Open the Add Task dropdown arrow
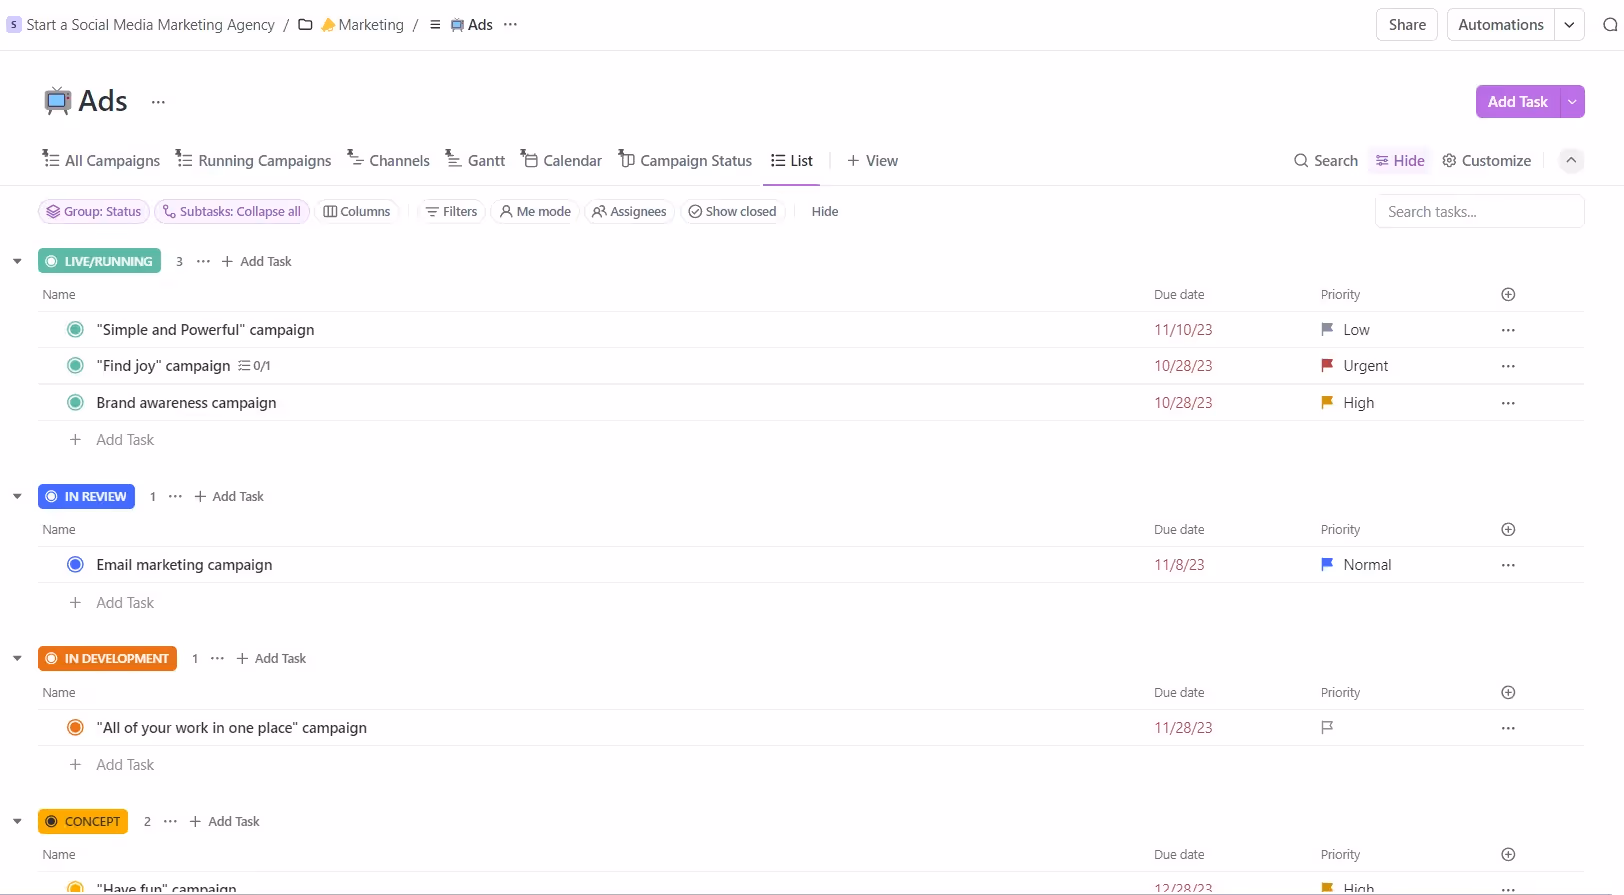Image resolution: width=1624 pixels, height=895 pixels. [x=1572, y=102]
